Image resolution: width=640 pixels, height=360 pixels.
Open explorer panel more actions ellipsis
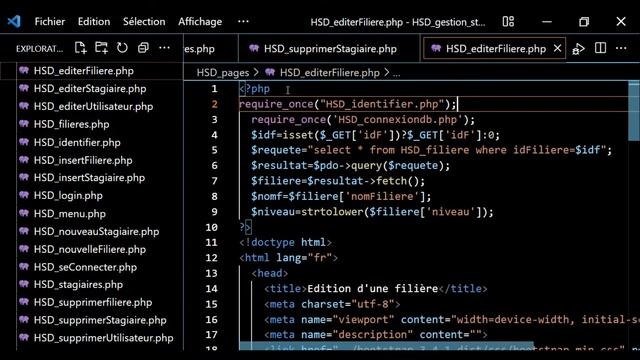(164, 48)
